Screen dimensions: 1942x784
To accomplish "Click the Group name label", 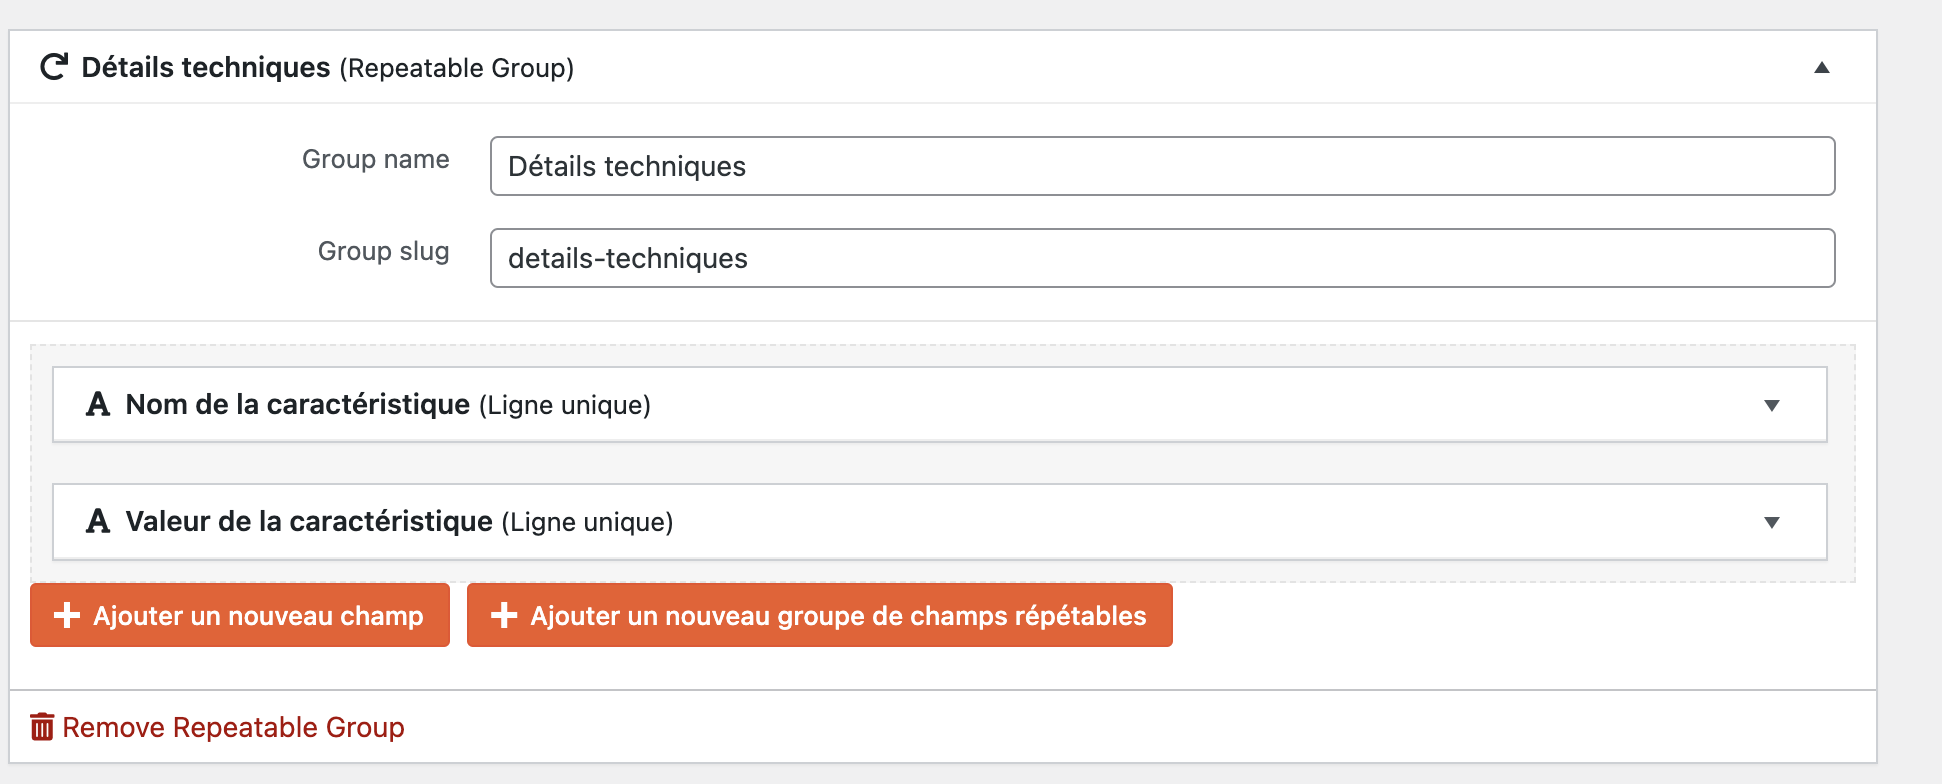I will 376,159.
